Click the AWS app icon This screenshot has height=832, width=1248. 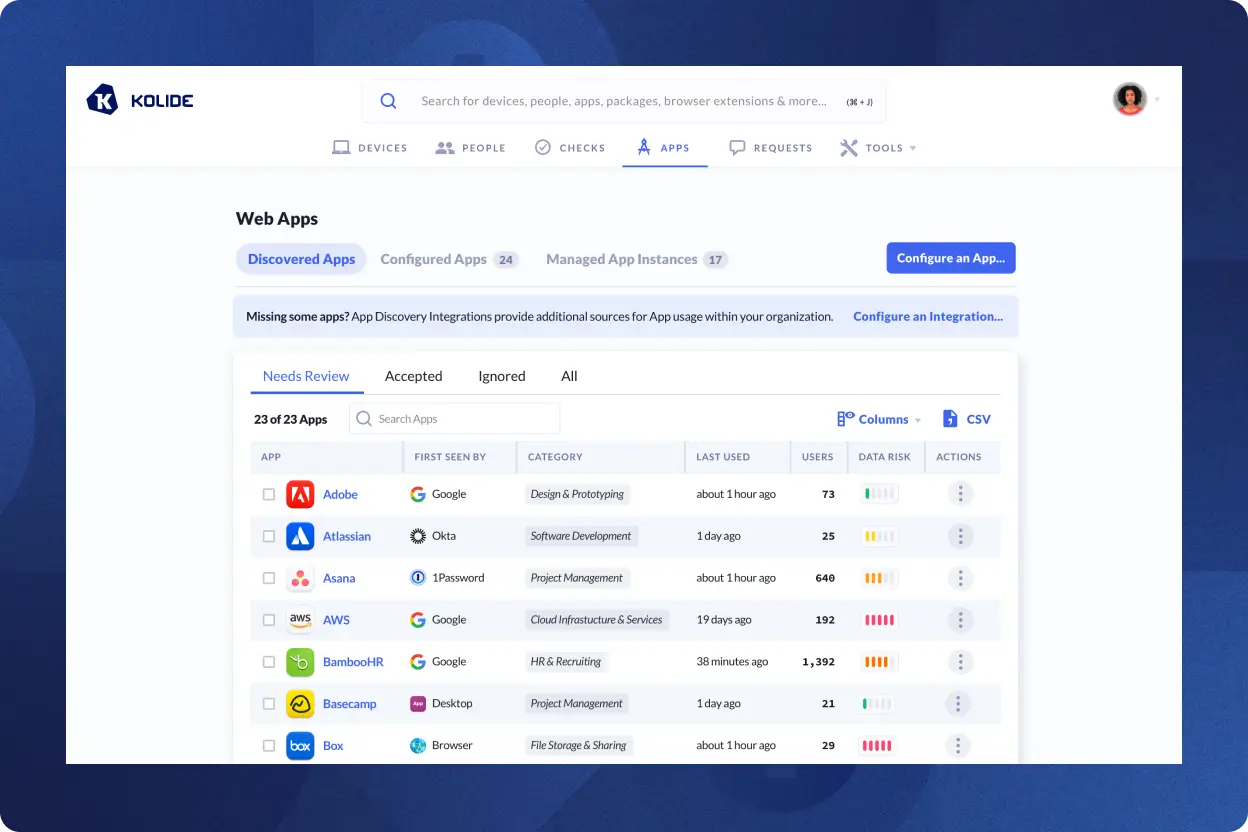point(300,620)
